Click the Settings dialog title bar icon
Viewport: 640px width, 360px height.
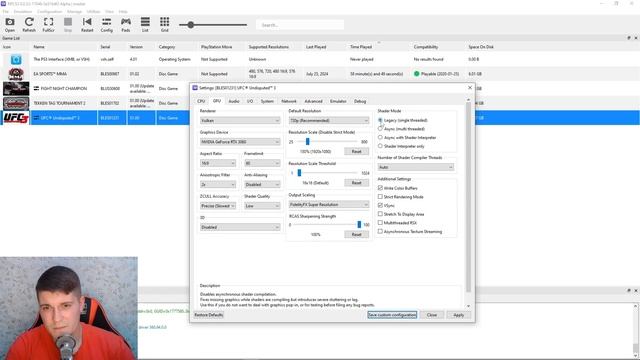(x=195, y=88)
